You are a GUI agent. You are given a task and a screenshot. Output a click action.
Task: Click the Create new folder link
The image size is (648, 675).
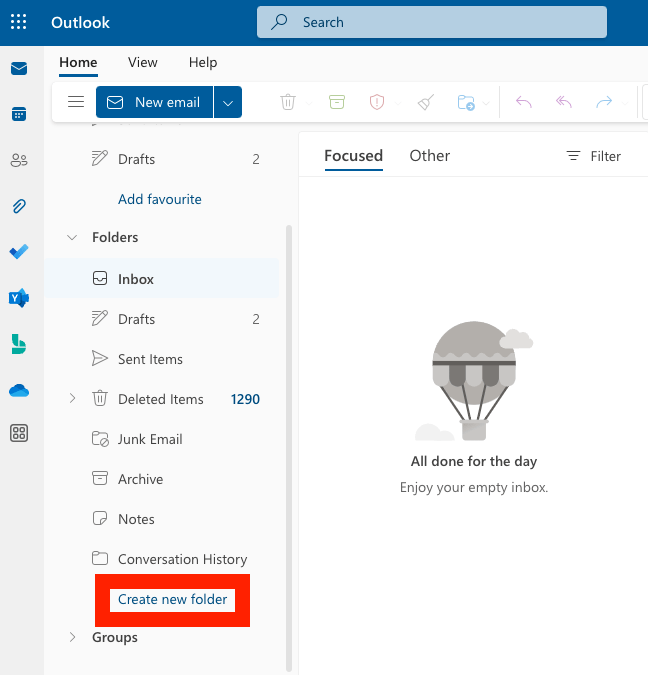[172, 600]
